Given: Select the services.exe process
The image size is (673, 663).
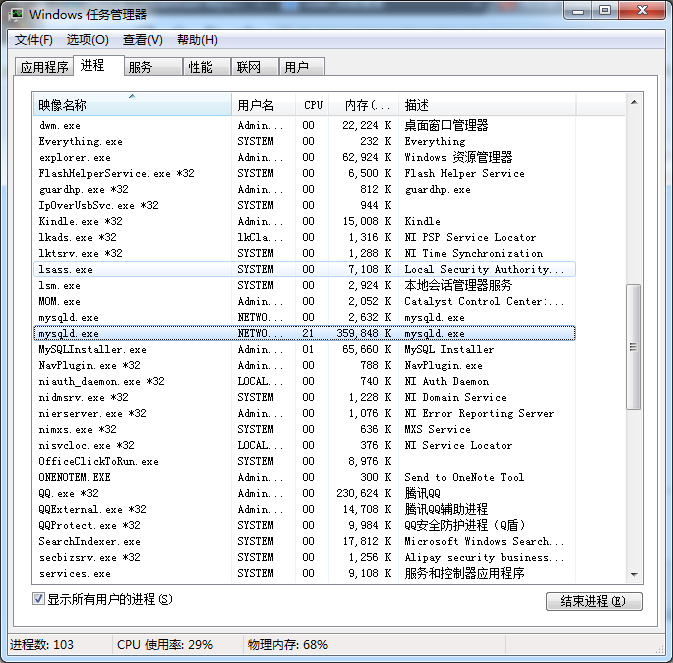Looking at the screenshot, I should point(304,573).
